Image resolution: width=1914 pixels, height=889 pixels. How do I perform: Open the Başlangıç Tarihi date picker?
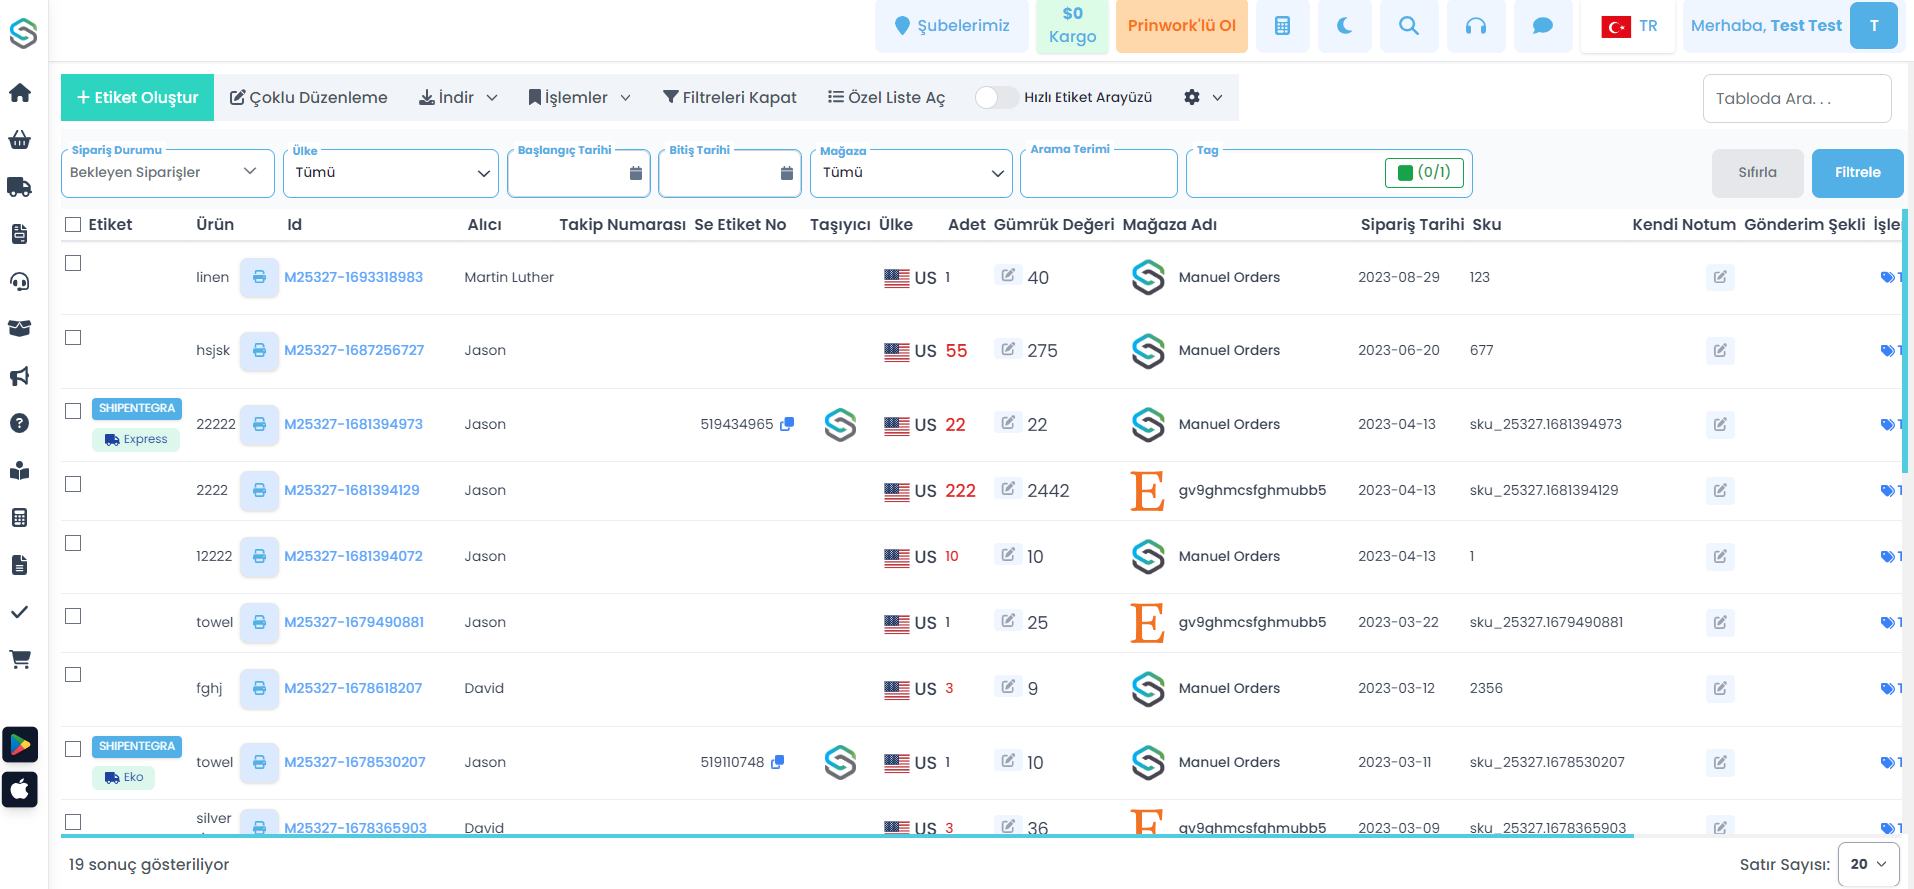tap(579, 173)
